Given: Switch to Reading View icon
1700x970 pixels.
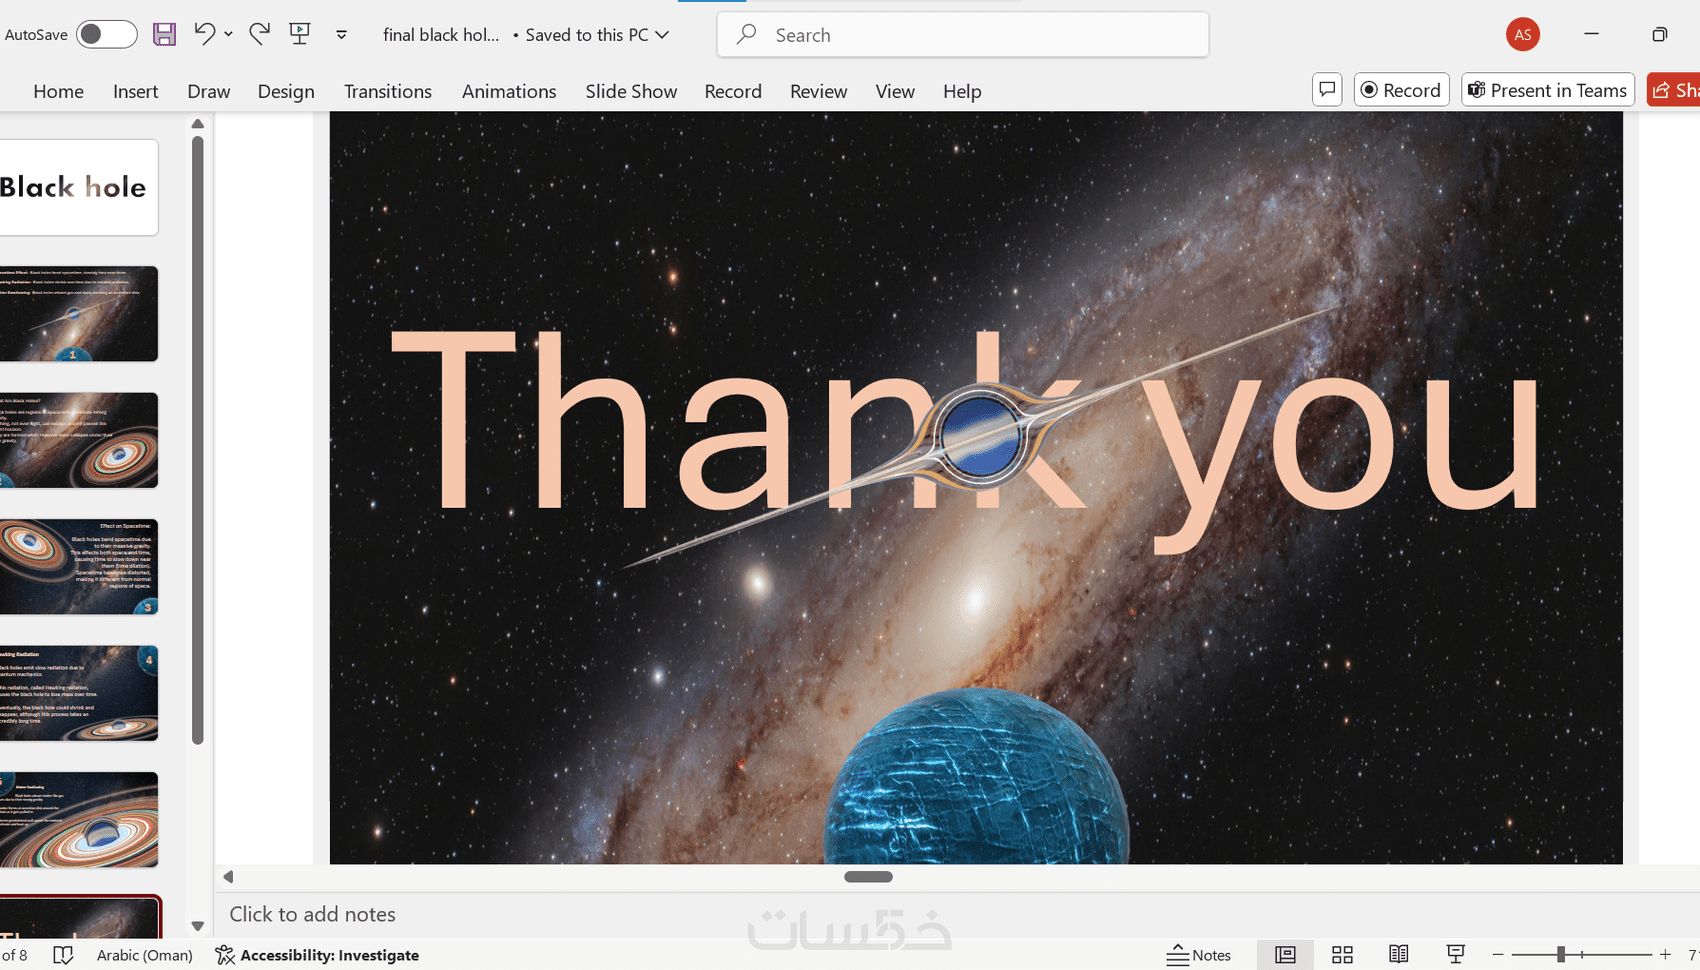Looking at the screenshot, I should 1399,955.
